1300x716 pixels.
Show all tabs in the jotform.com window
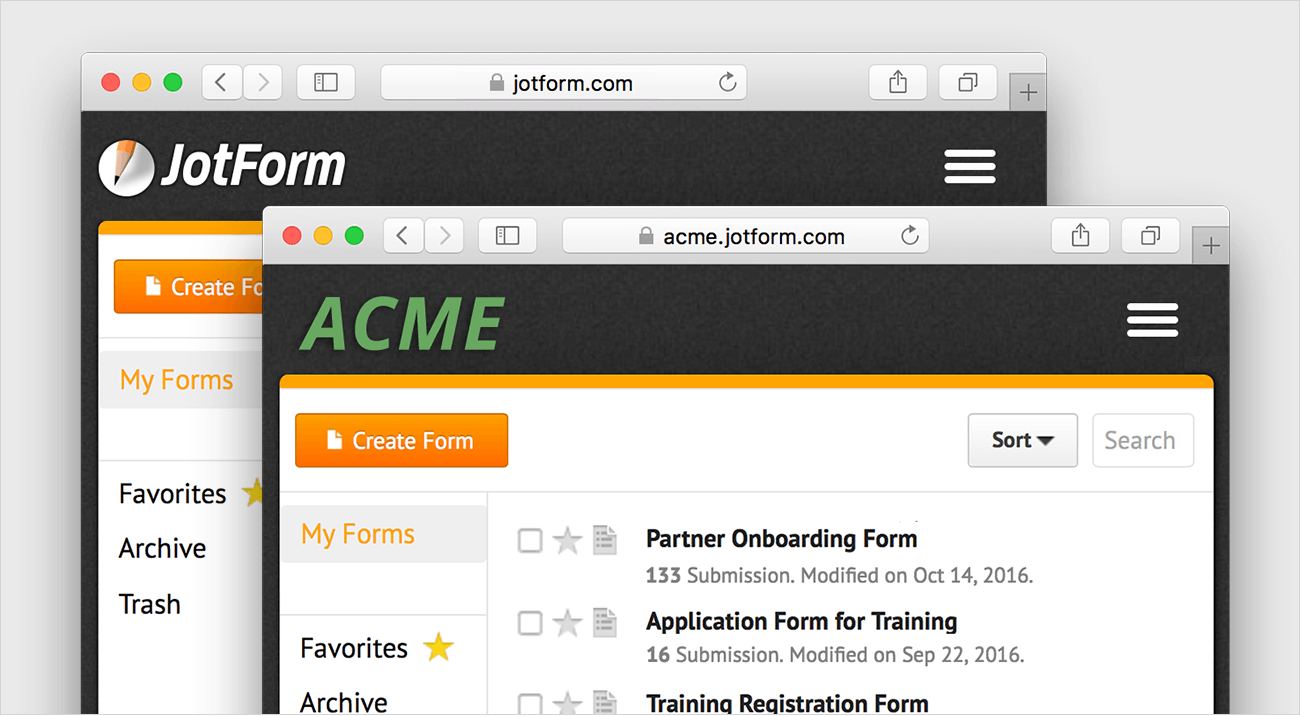(x=968, y=82)
